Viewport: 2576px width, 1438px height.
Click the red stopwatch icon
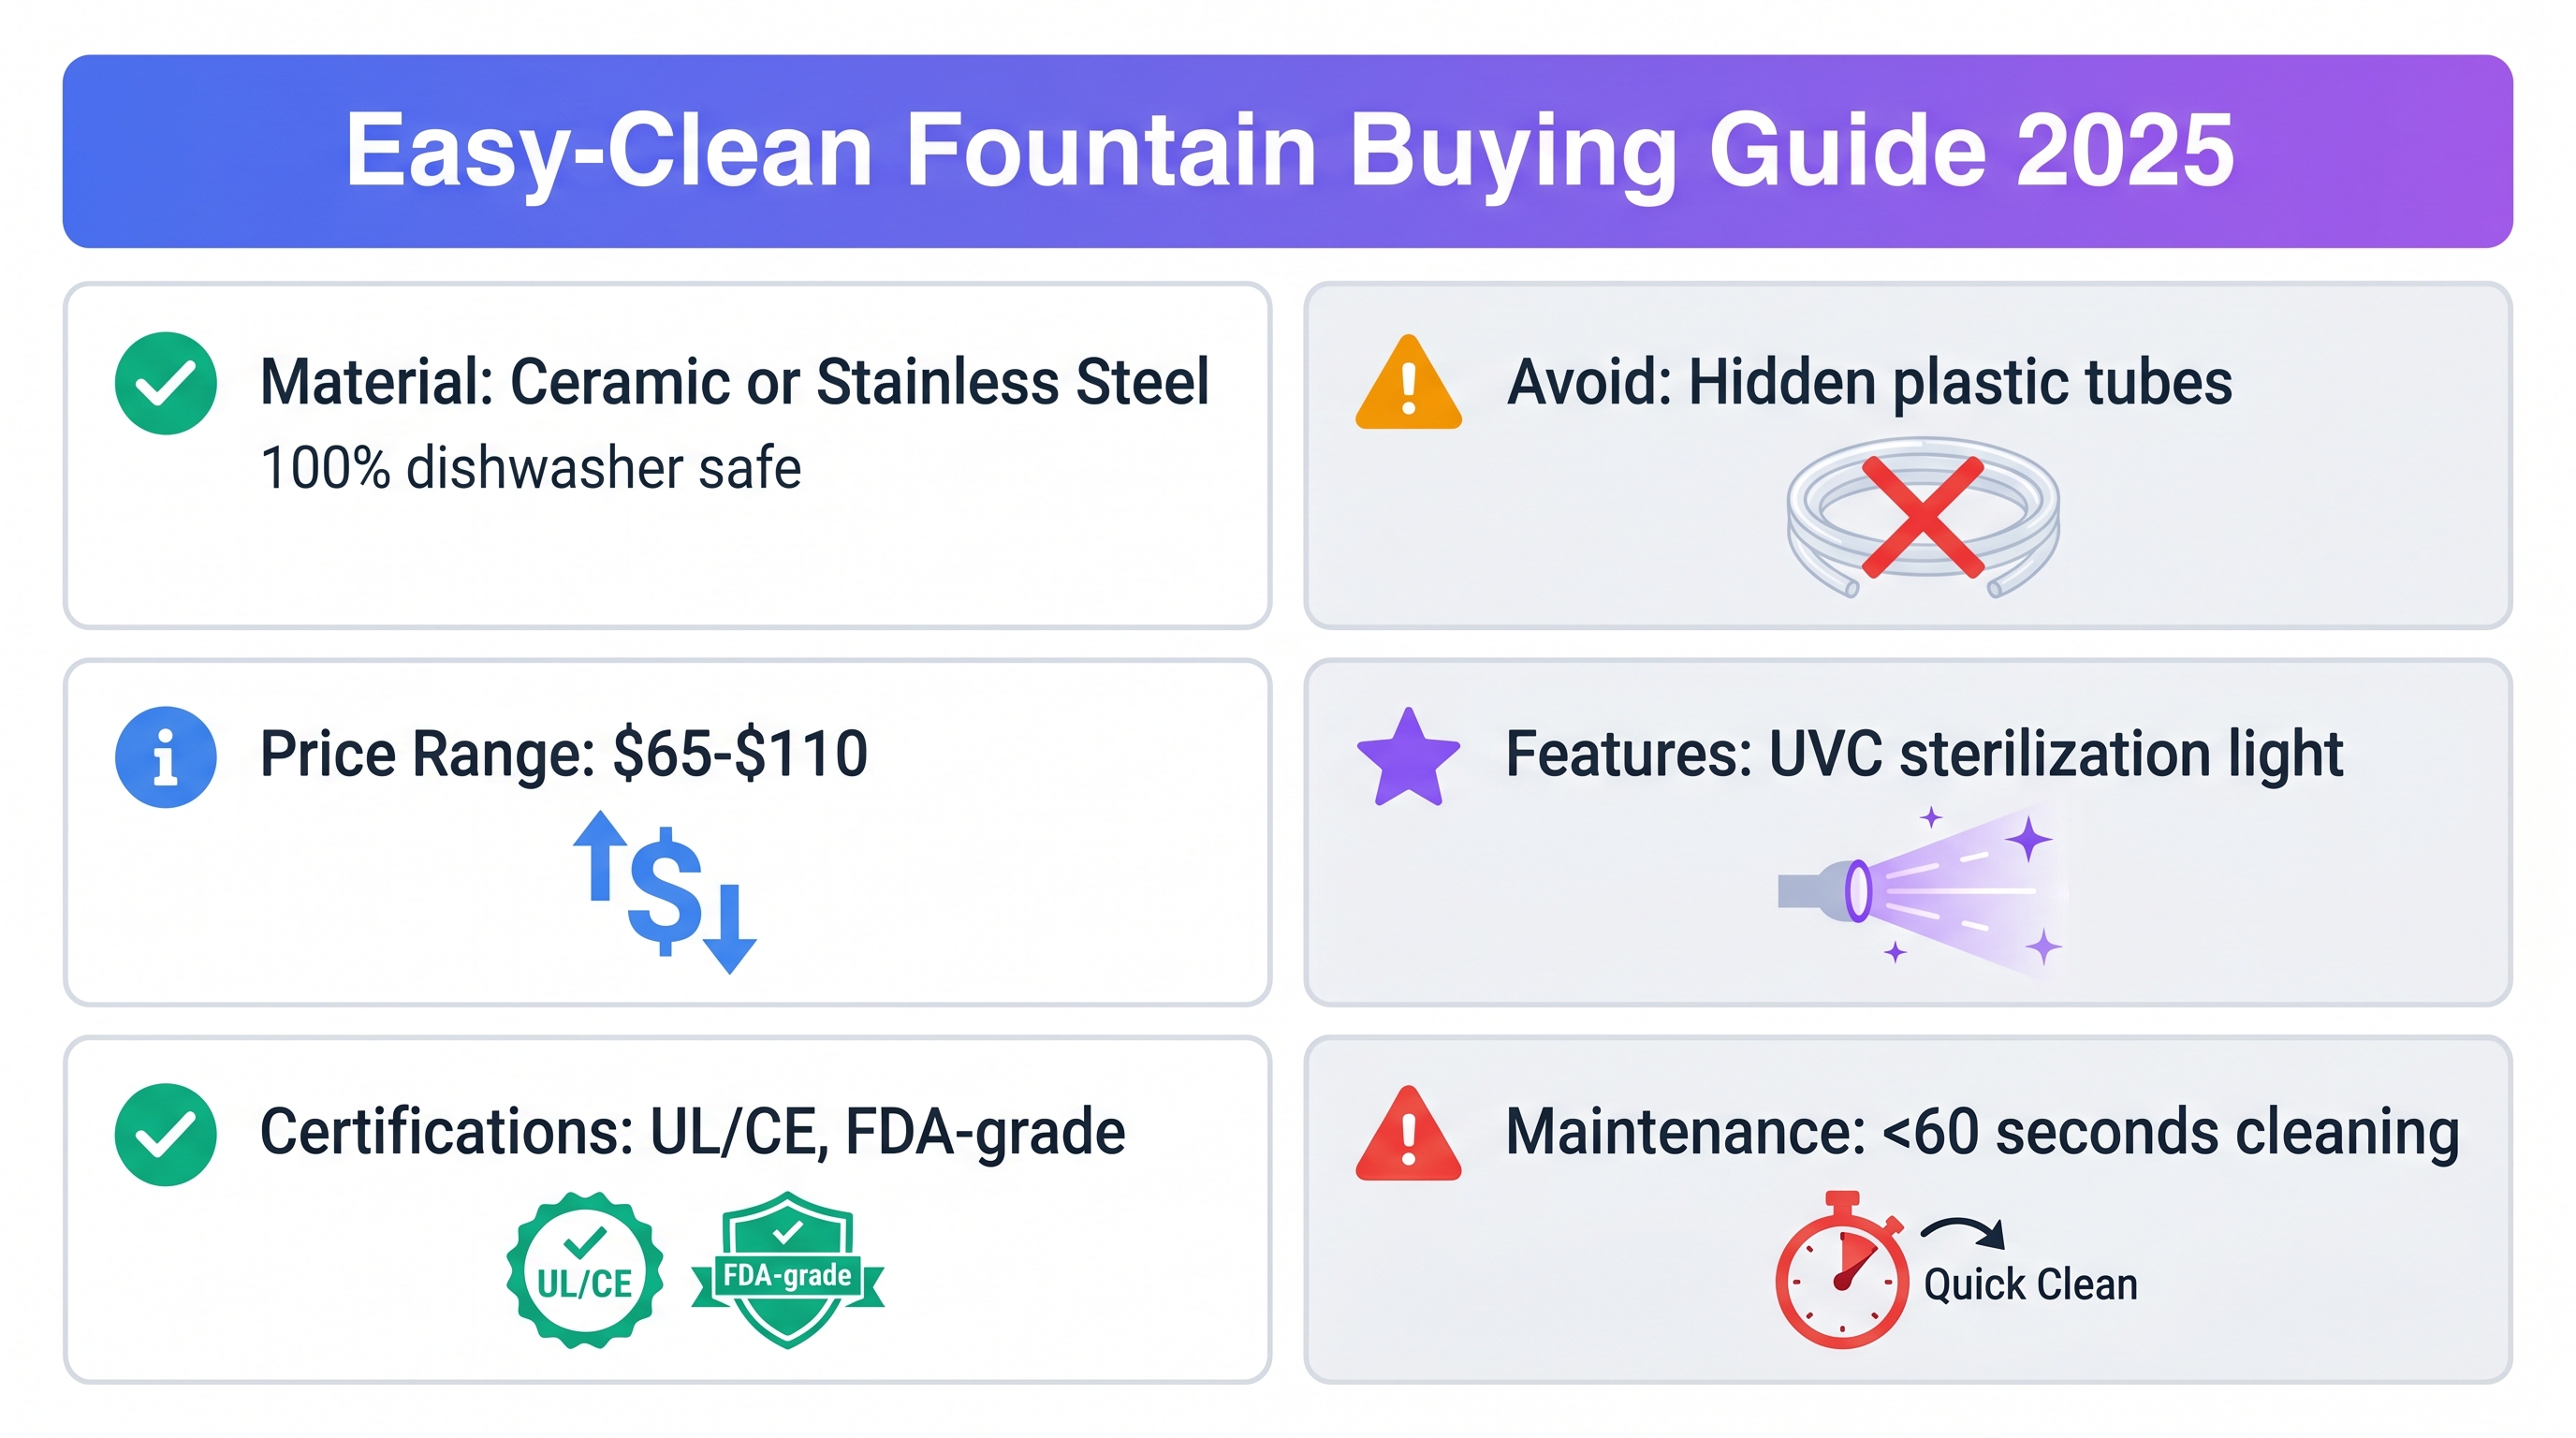click(x=1841, y=1272)
